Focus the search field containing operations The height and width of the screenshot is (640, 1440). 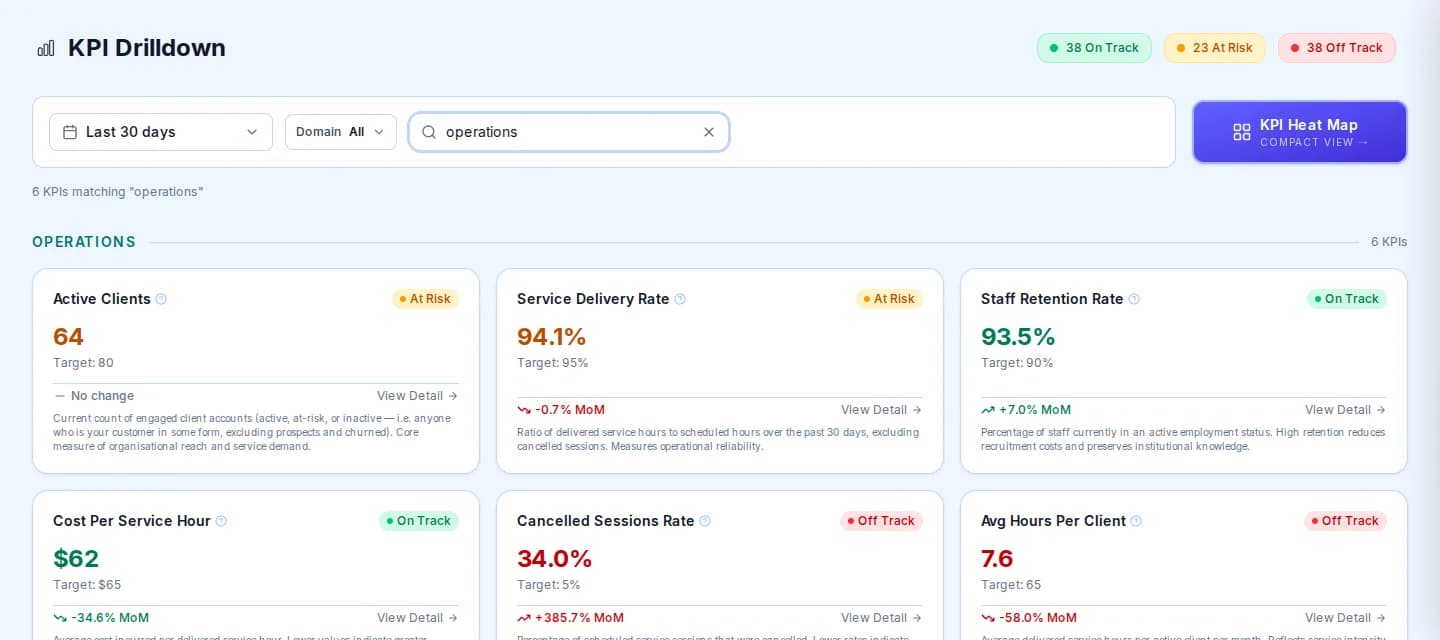point(569,132)
